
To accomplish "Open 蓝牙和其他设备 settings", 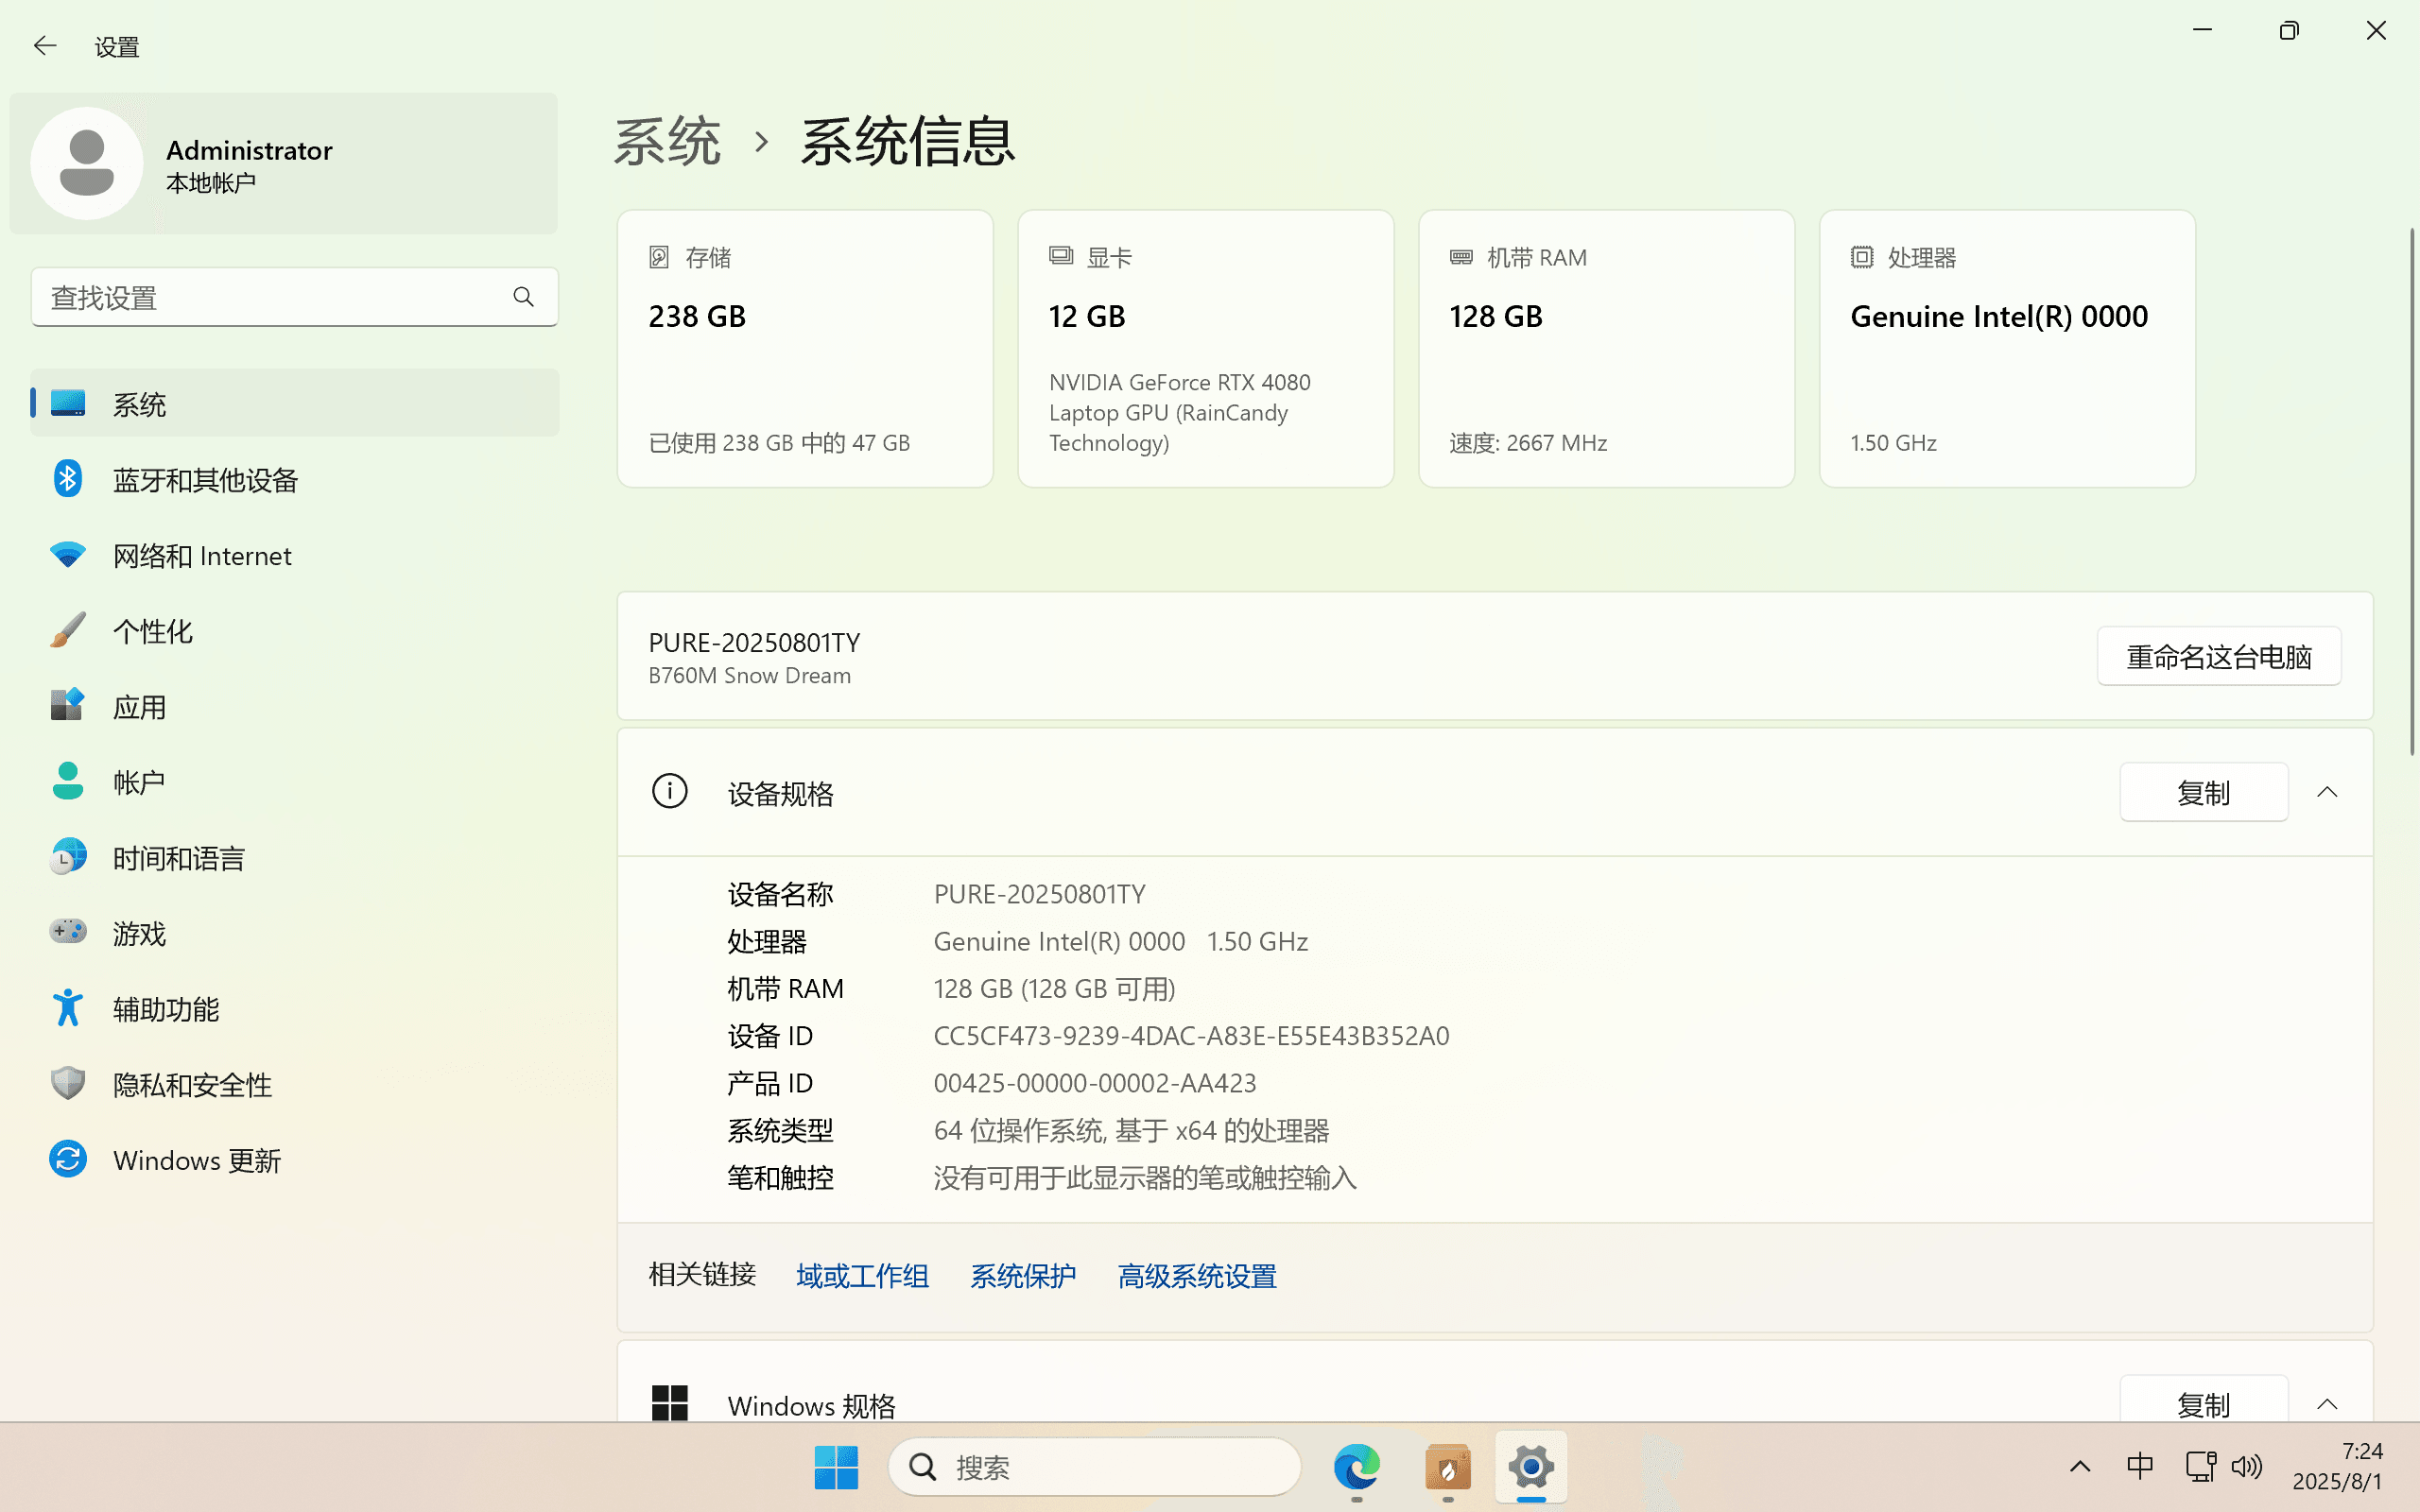I will point(295,480).
